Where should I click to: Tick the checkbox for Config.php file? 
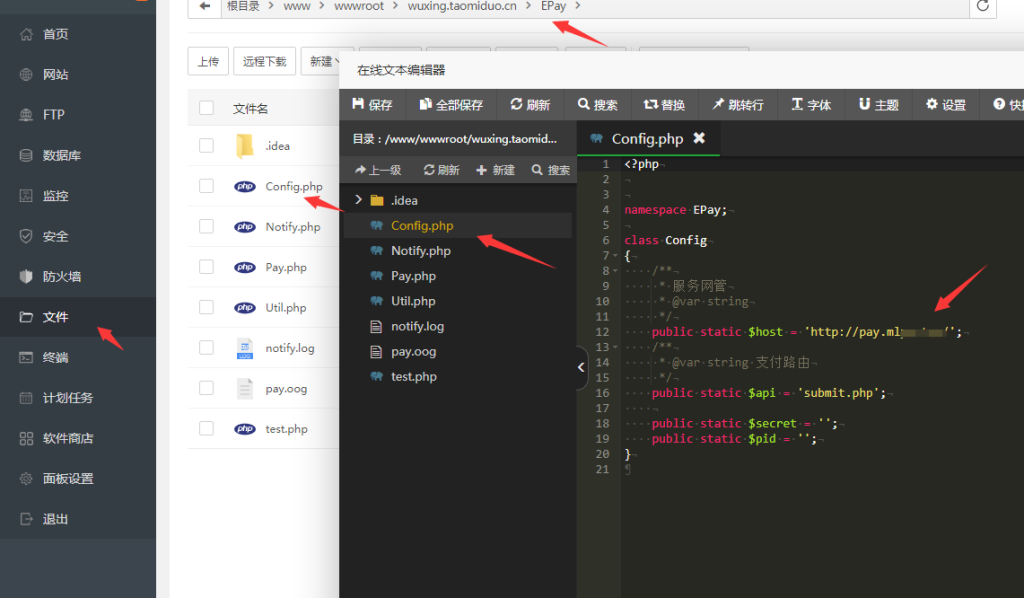pos(206,186)
